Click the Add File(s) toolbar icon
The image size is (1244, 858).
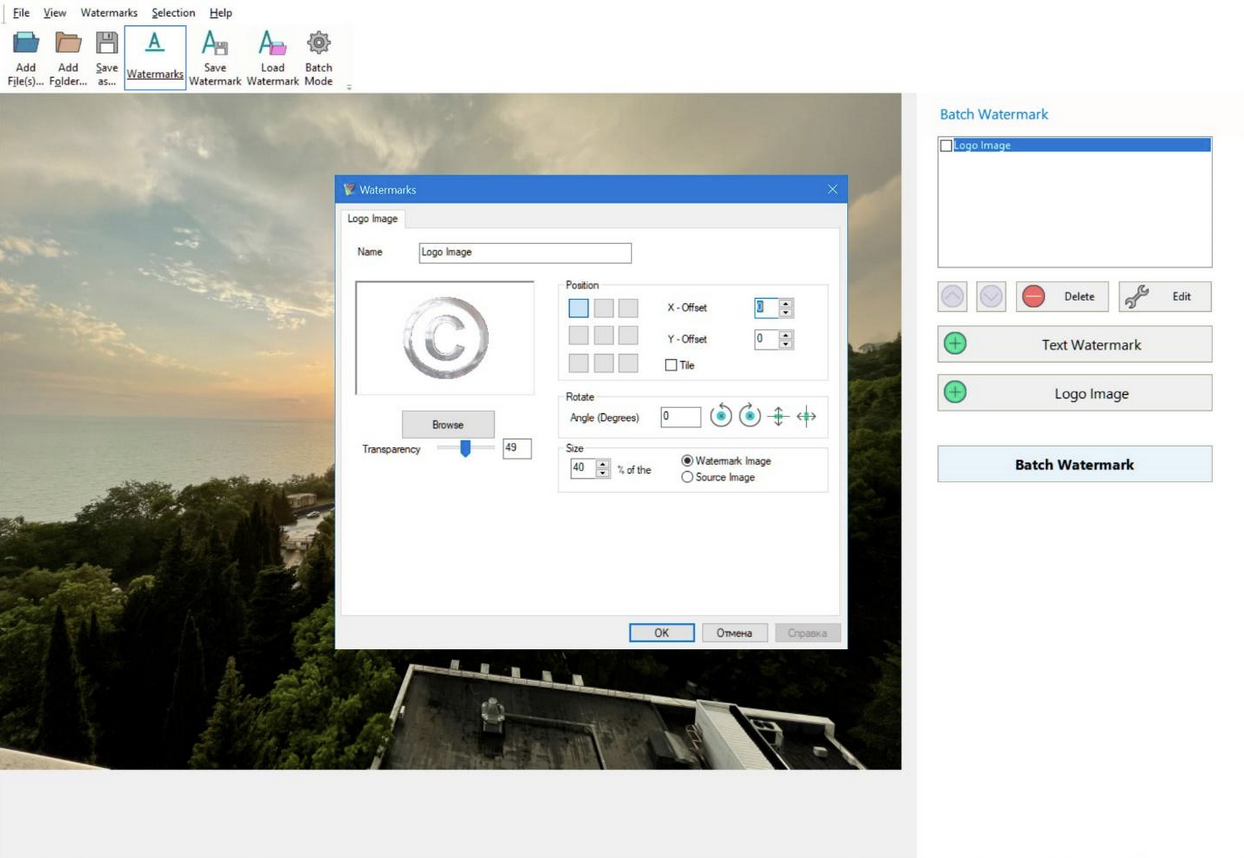[x=26, y=44]
